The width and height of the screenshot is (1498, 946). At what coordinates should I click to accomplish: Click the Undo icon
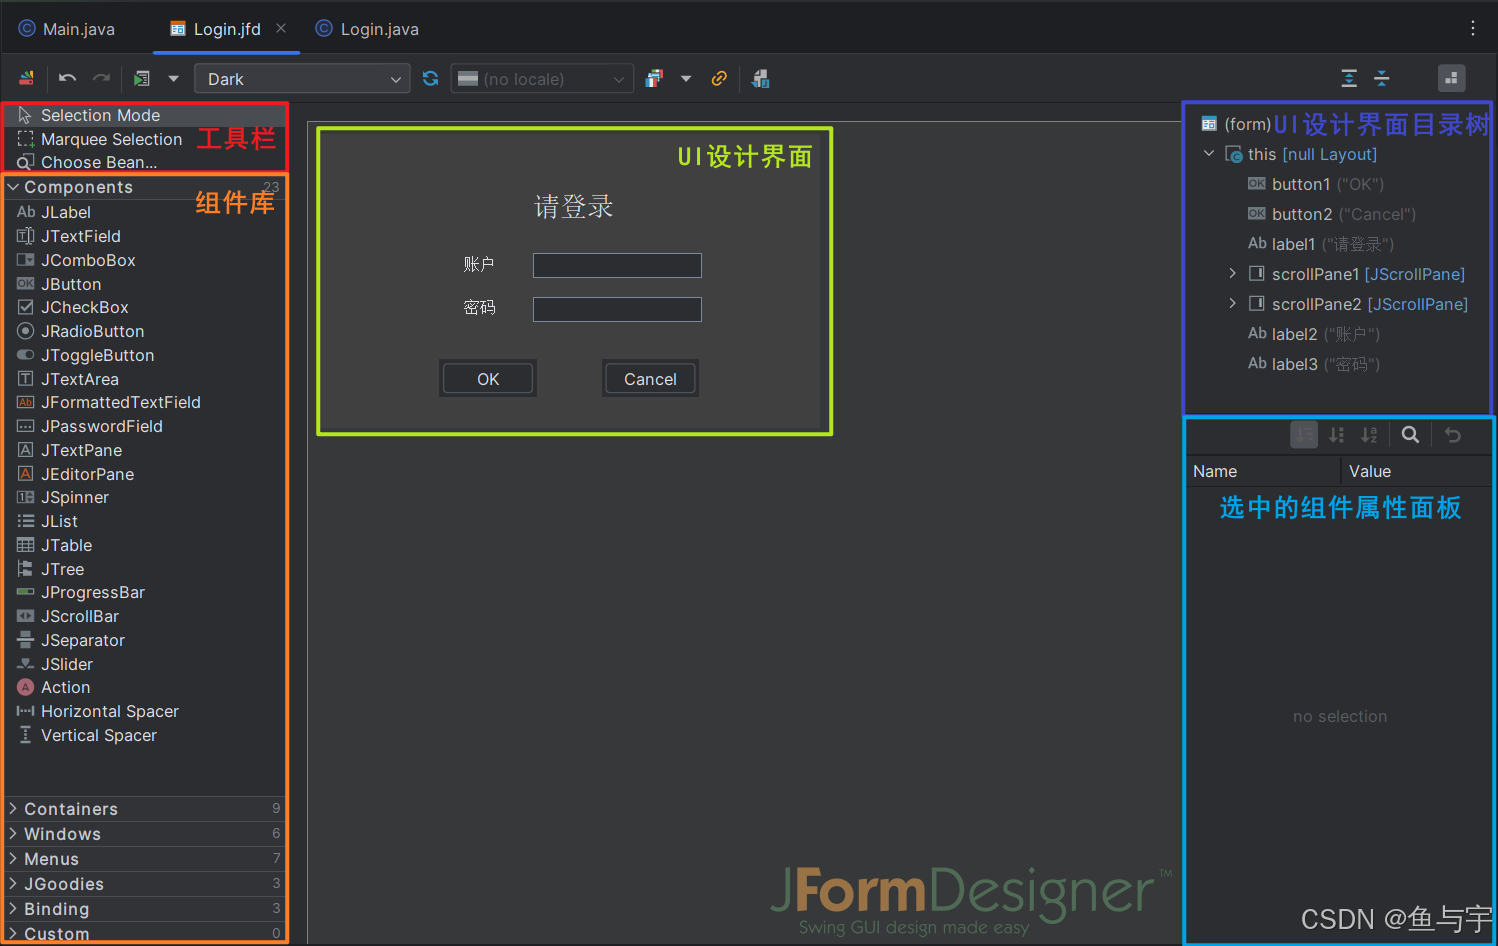coord(67,78)
